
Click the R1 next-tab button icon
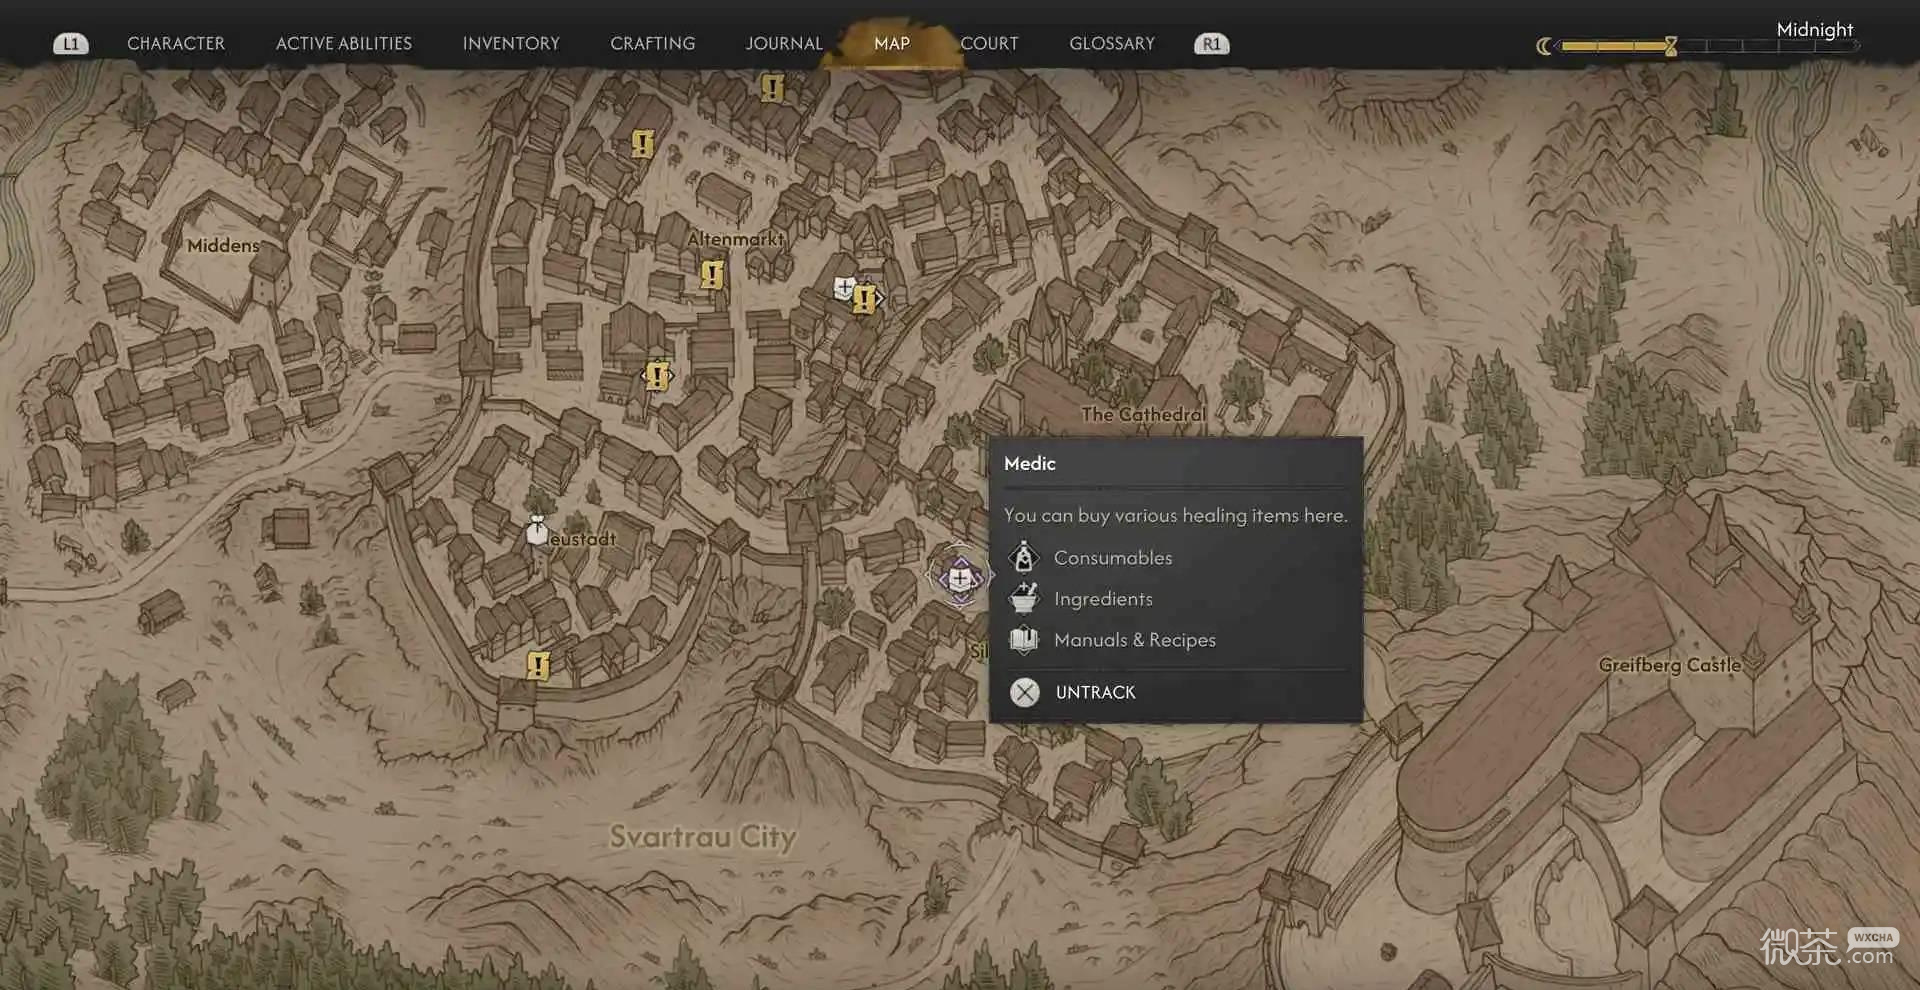[x=1212, y=44]
